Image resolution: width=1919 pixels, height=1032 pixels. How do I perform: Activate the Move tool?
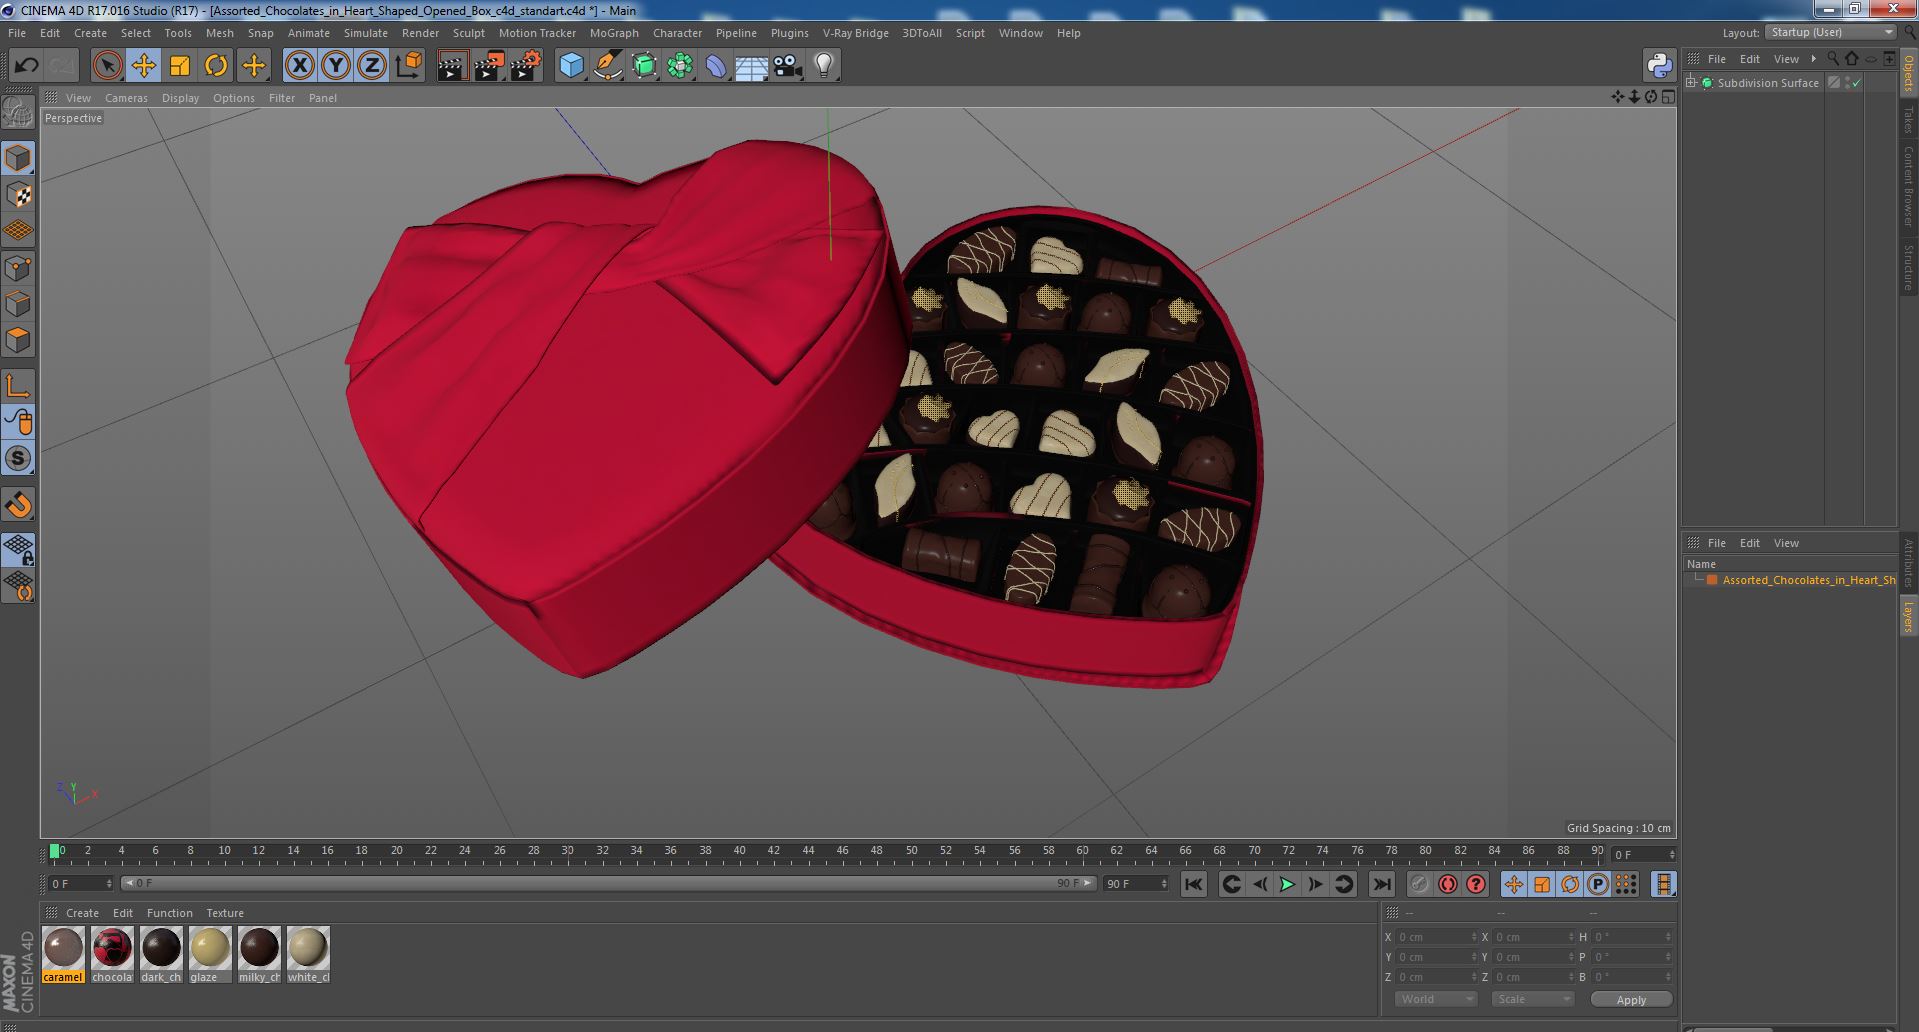pyautogui.click(x=143, y=66)
